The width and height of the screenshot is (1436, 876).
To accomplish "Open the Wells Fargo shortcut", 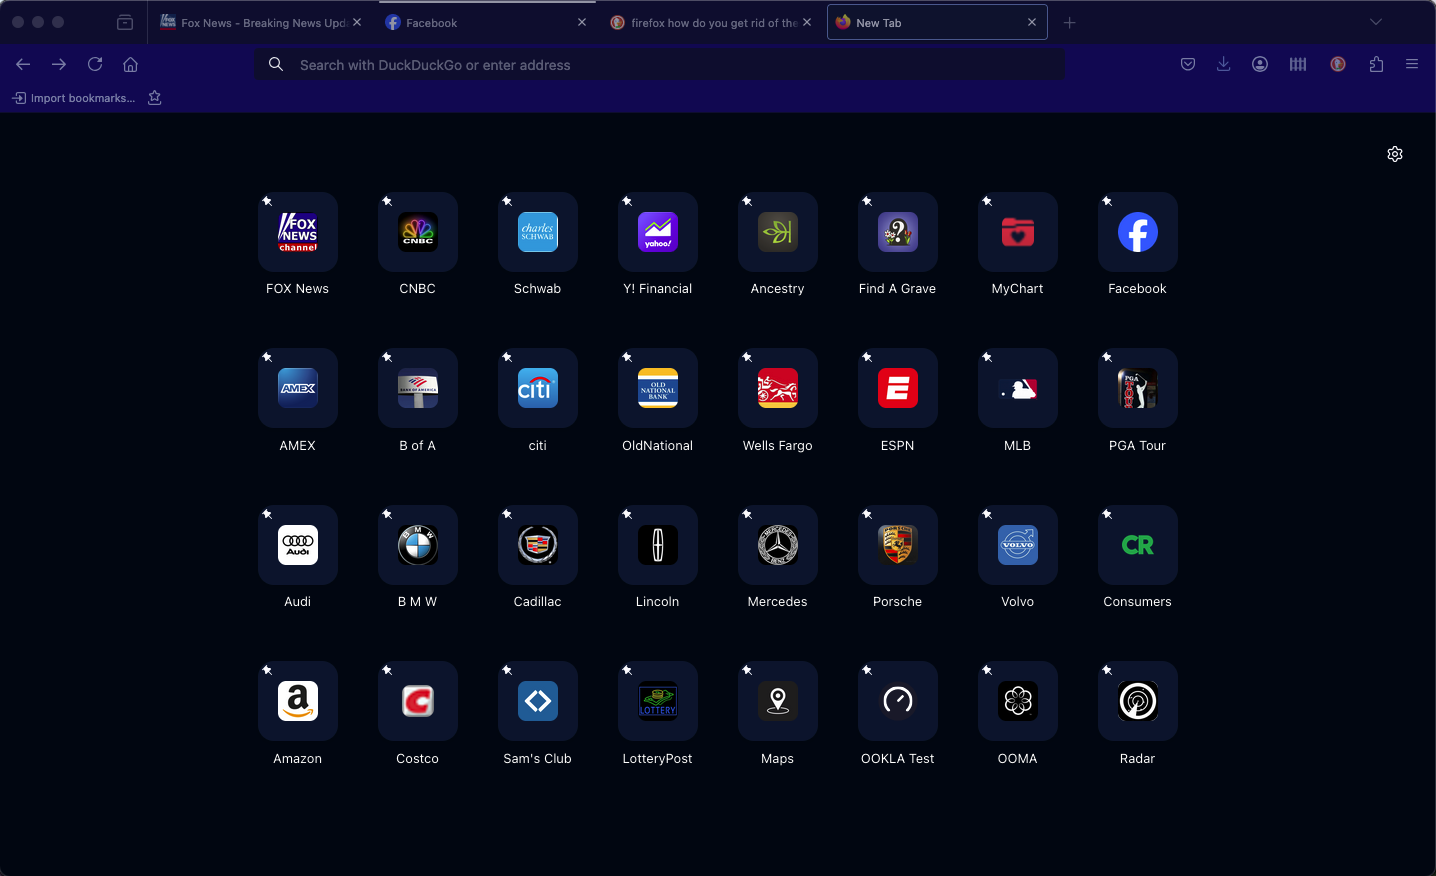I will (x=778, y=388).
